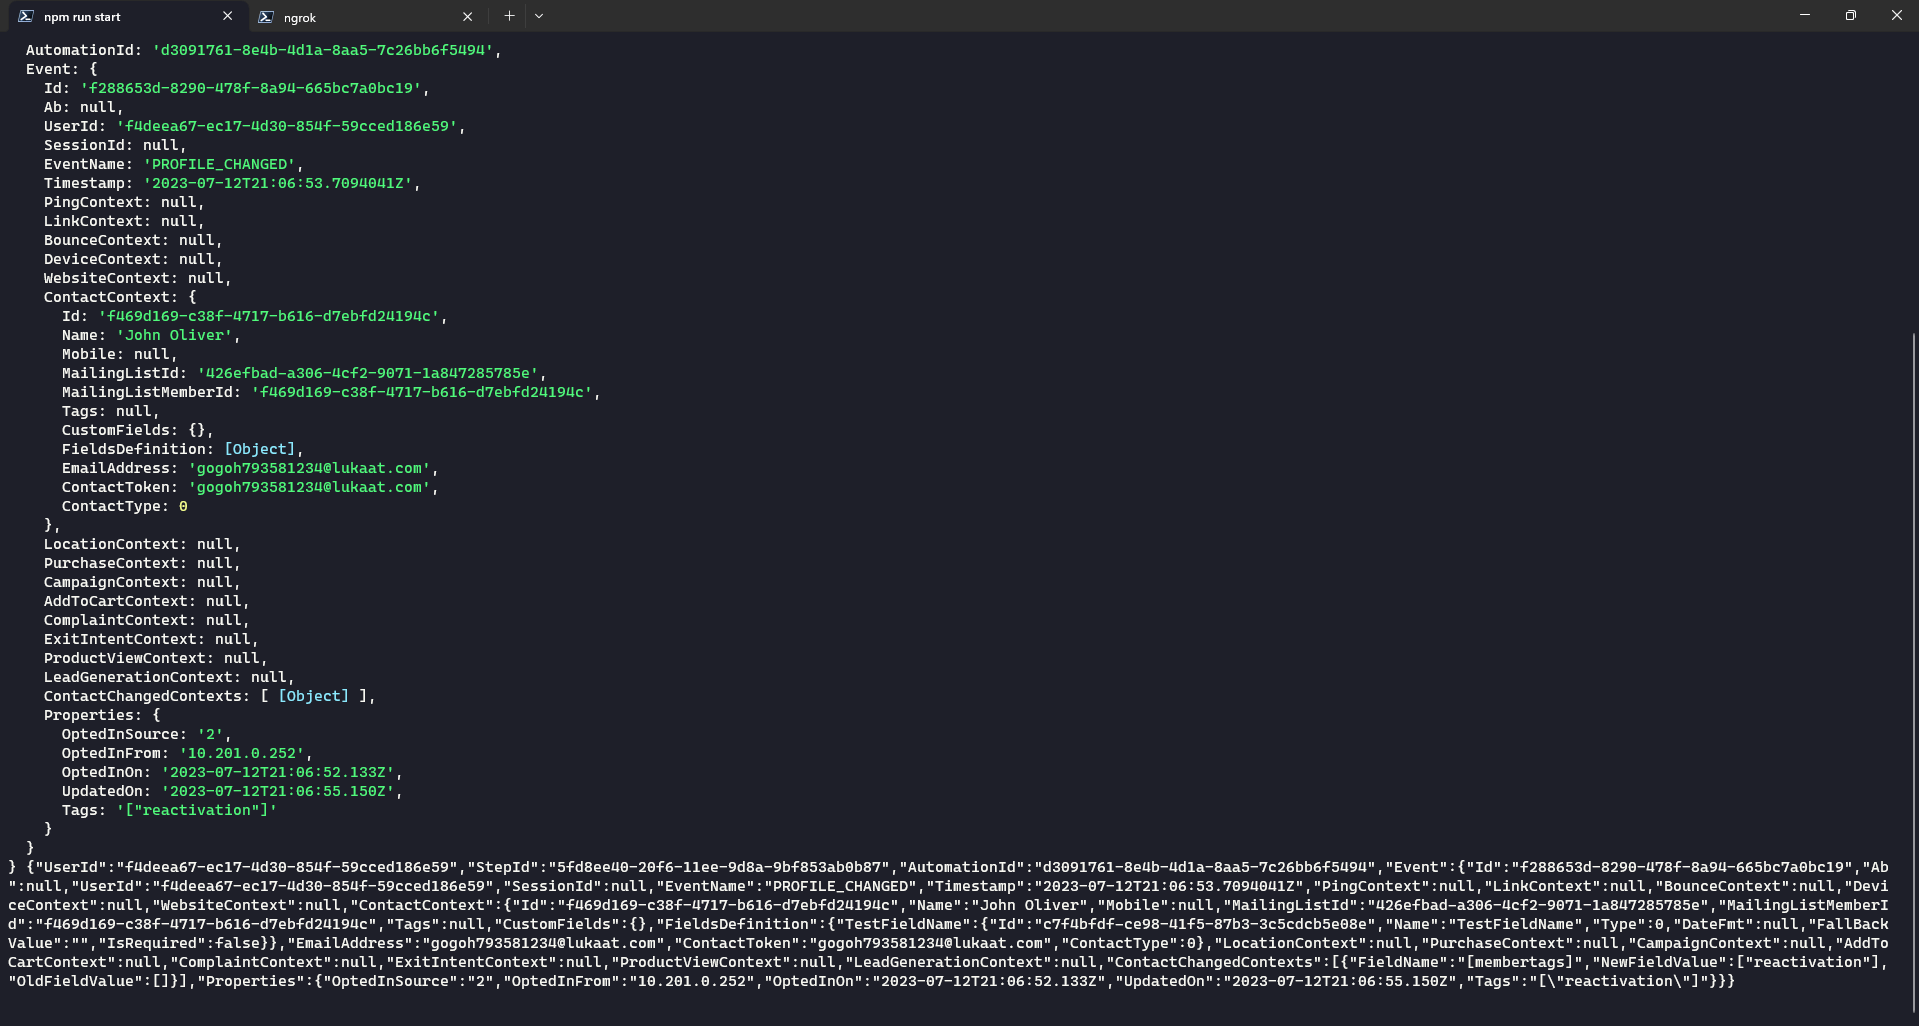Image resolution: width=1919 pixels, height=1026 pixels.
Task: Click the 'ProductViewContext: null' line
Action: (x=156, y=658)
